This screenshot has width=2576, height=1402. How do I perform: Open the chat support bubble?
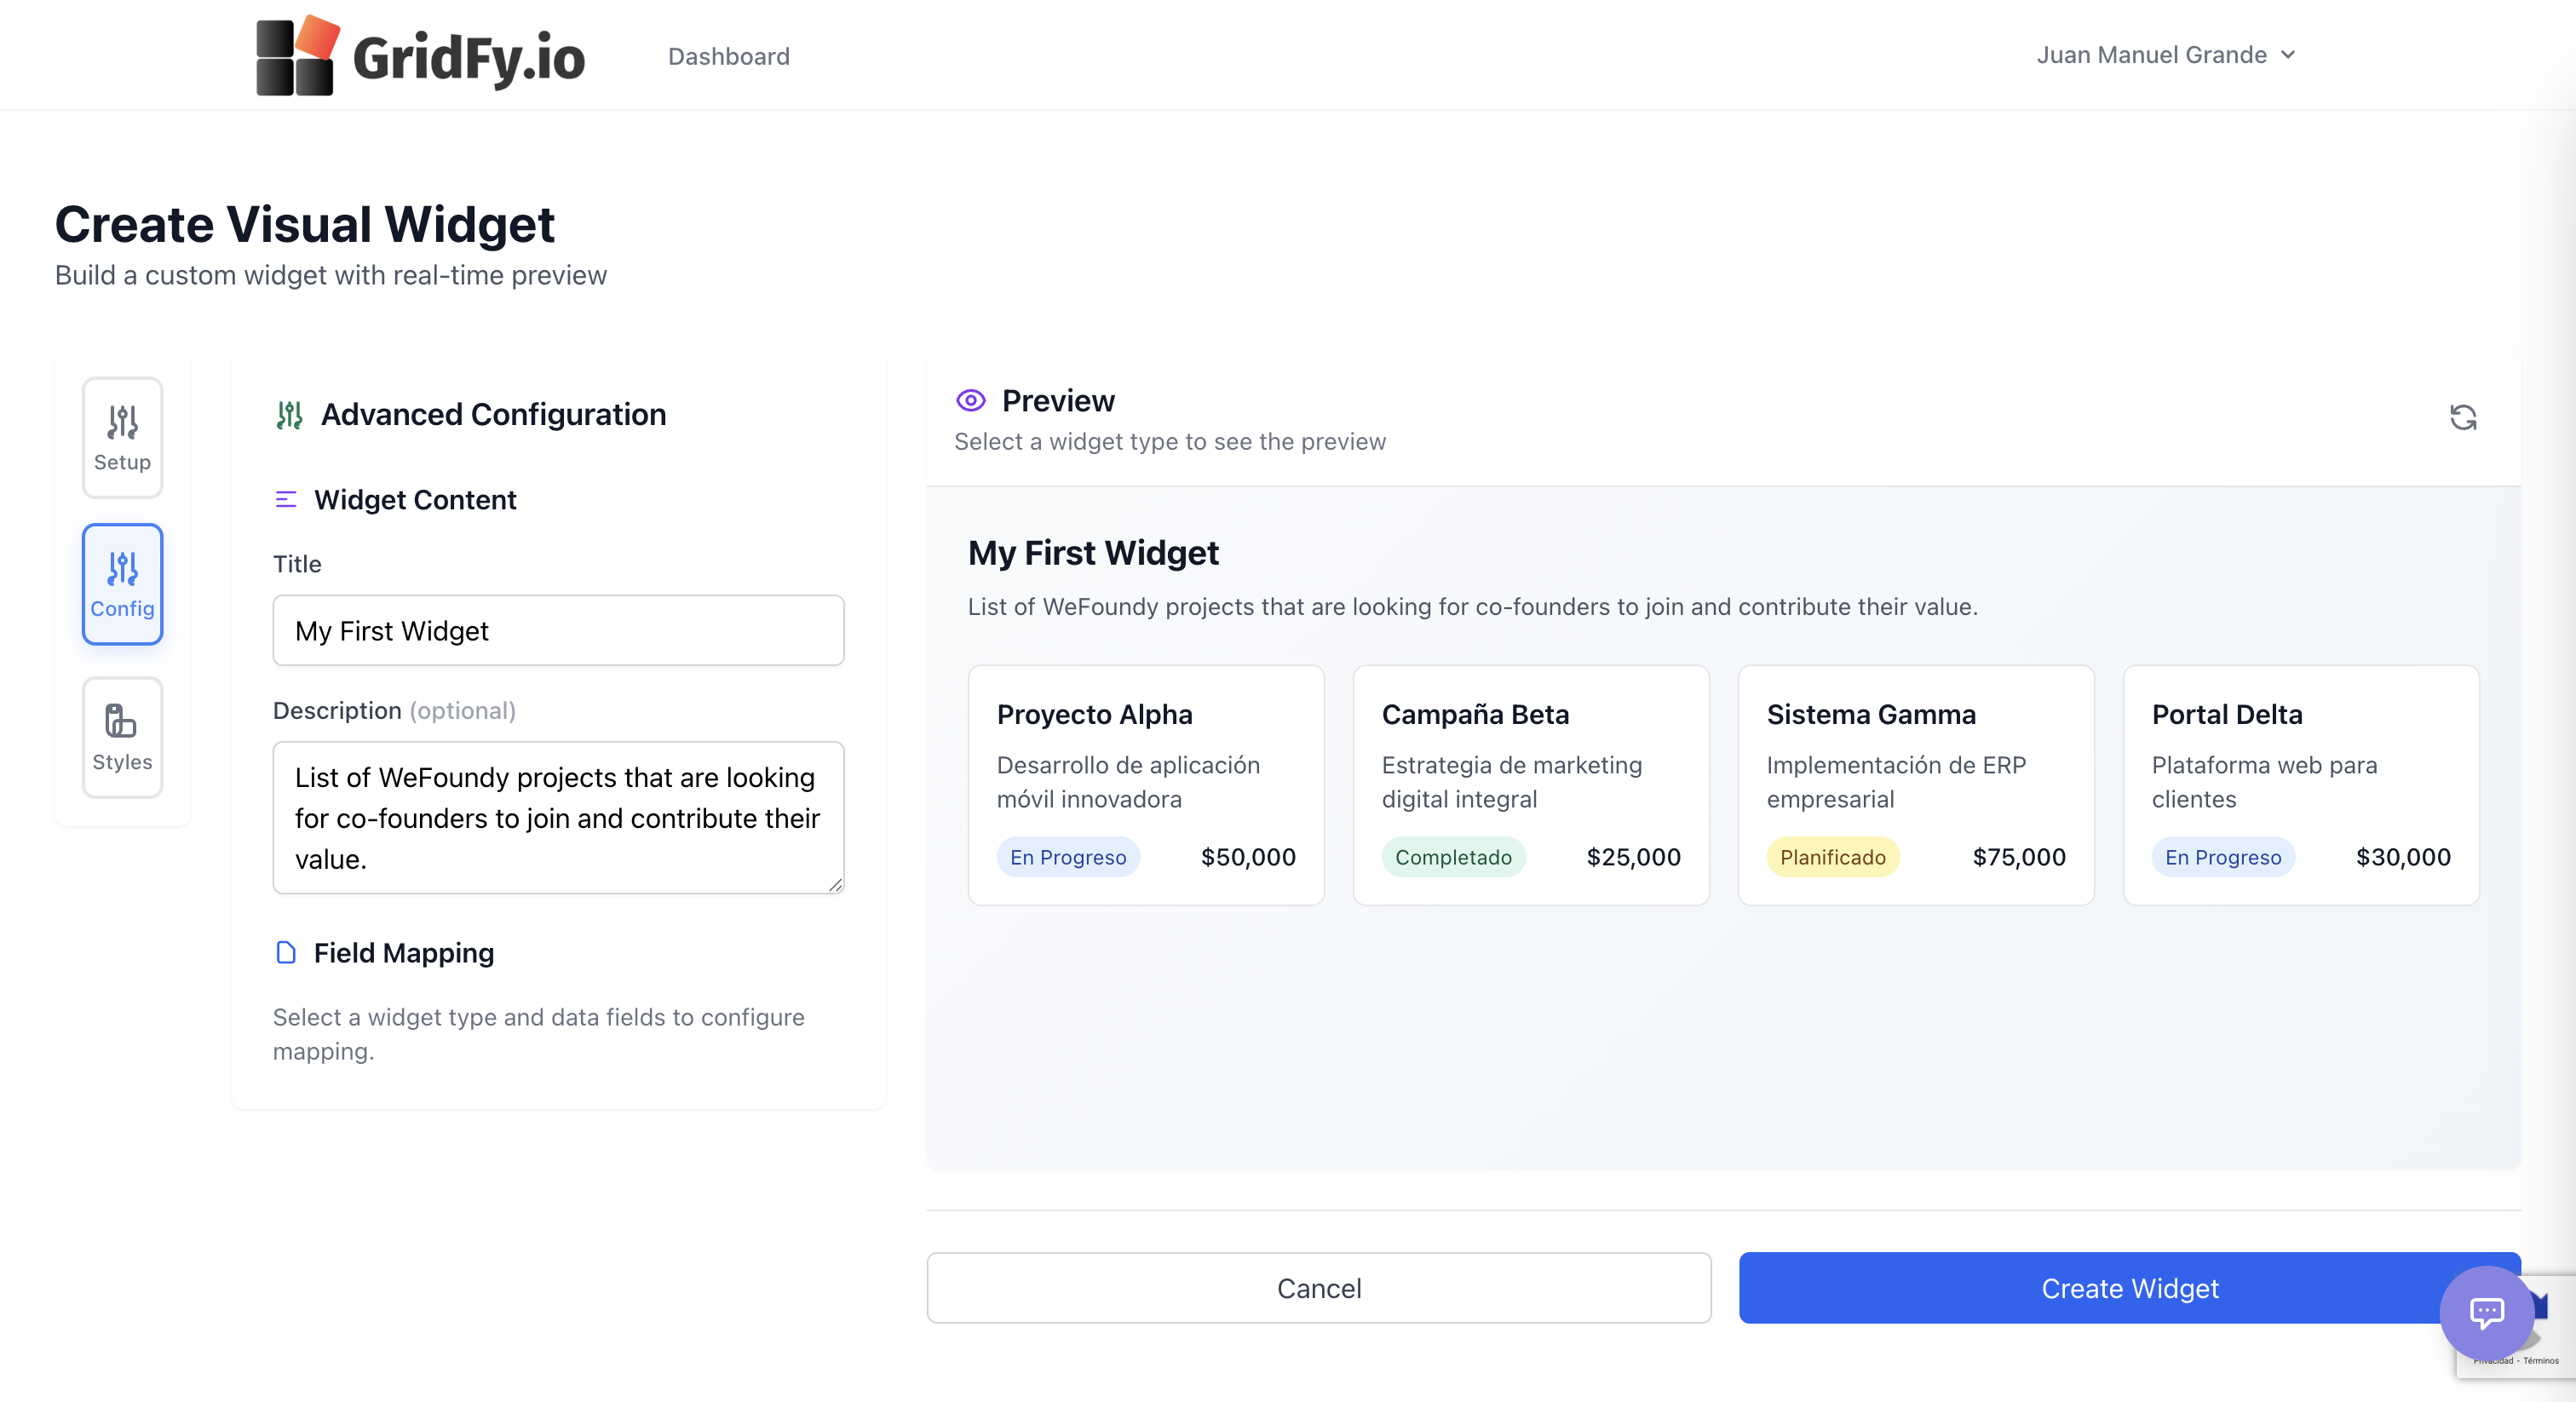point(2487,1313)
